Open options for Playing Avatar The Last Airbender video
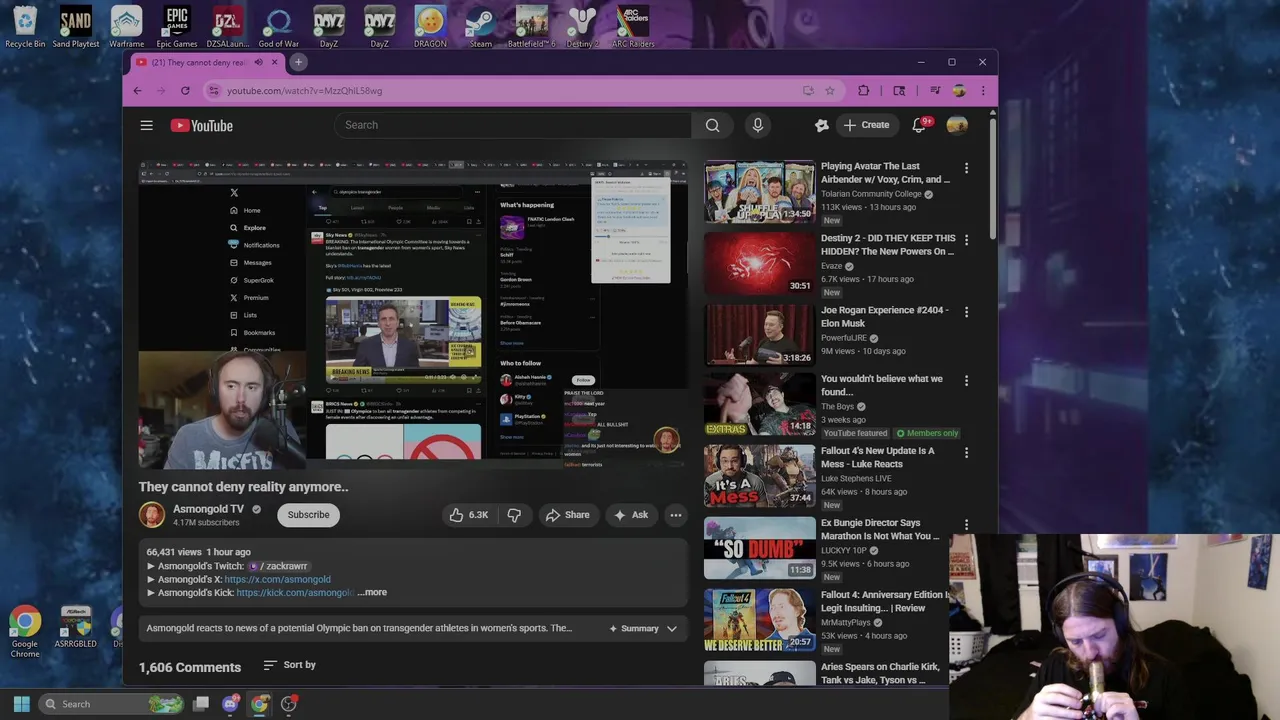Screen dimensions: 1280x720 tap(966, 168)
